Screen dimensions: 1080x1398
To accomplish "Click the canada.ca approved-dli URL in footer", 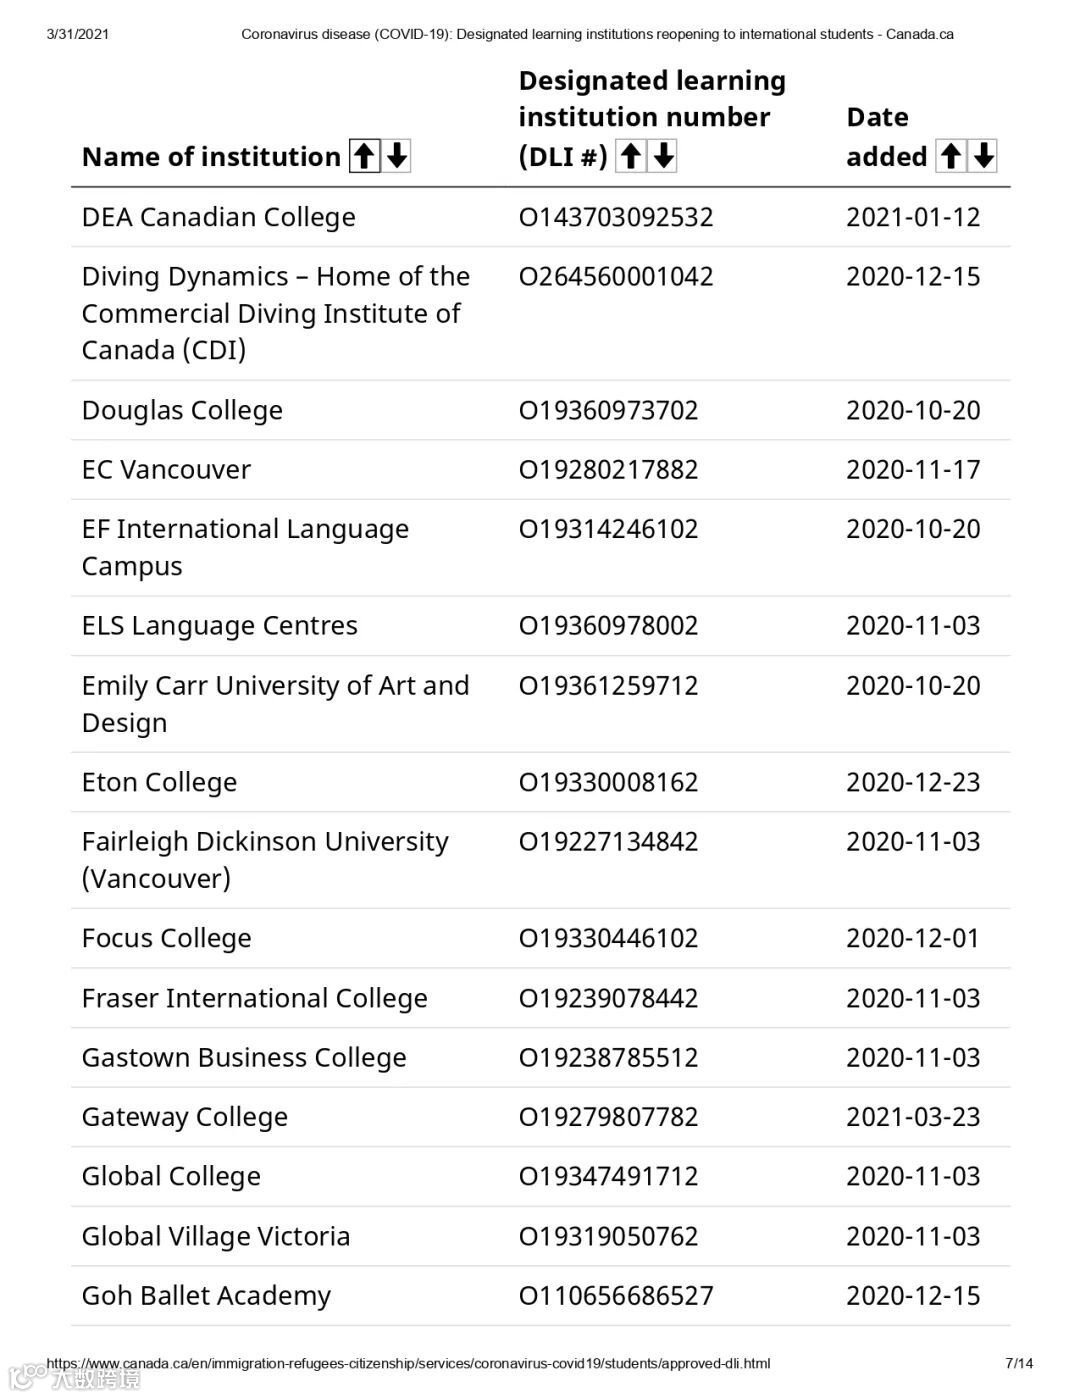I will 408,1363.
